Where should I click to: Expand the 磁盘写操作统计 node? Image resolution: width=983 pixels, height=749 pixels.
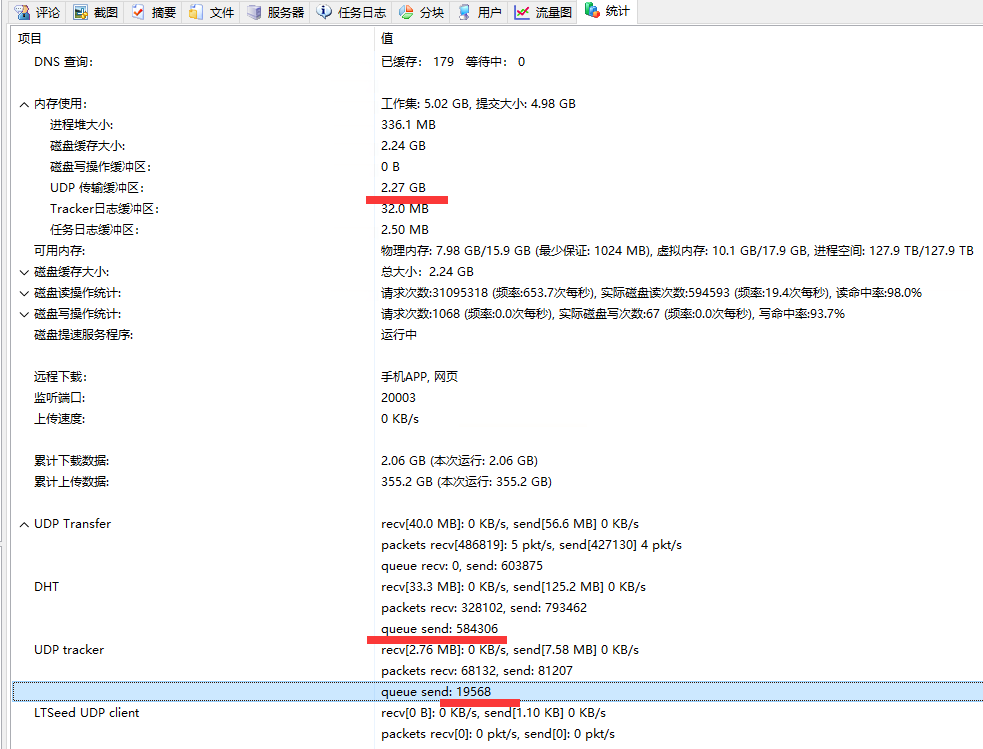pos(24,314)
